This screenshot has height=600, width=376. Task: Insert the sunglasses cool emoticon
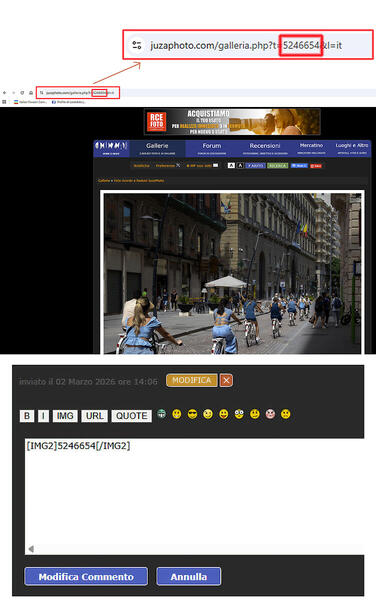click(x=192, y=414)
